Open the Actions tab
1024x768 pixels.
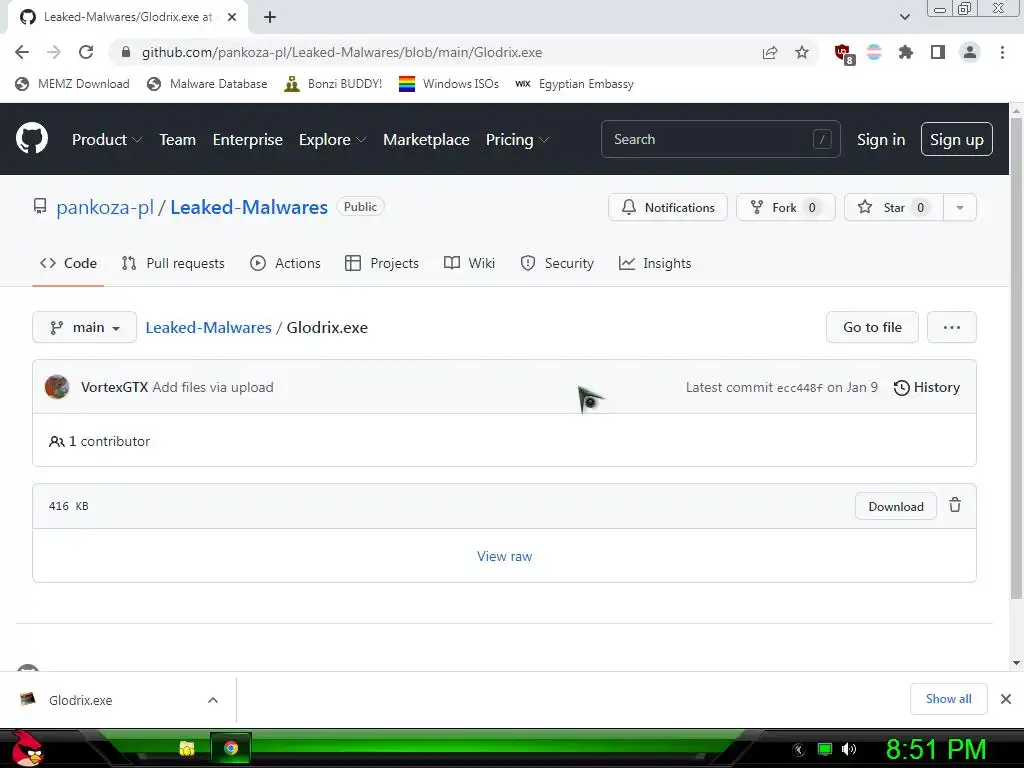pyautogui.click(x=285, y=263)
